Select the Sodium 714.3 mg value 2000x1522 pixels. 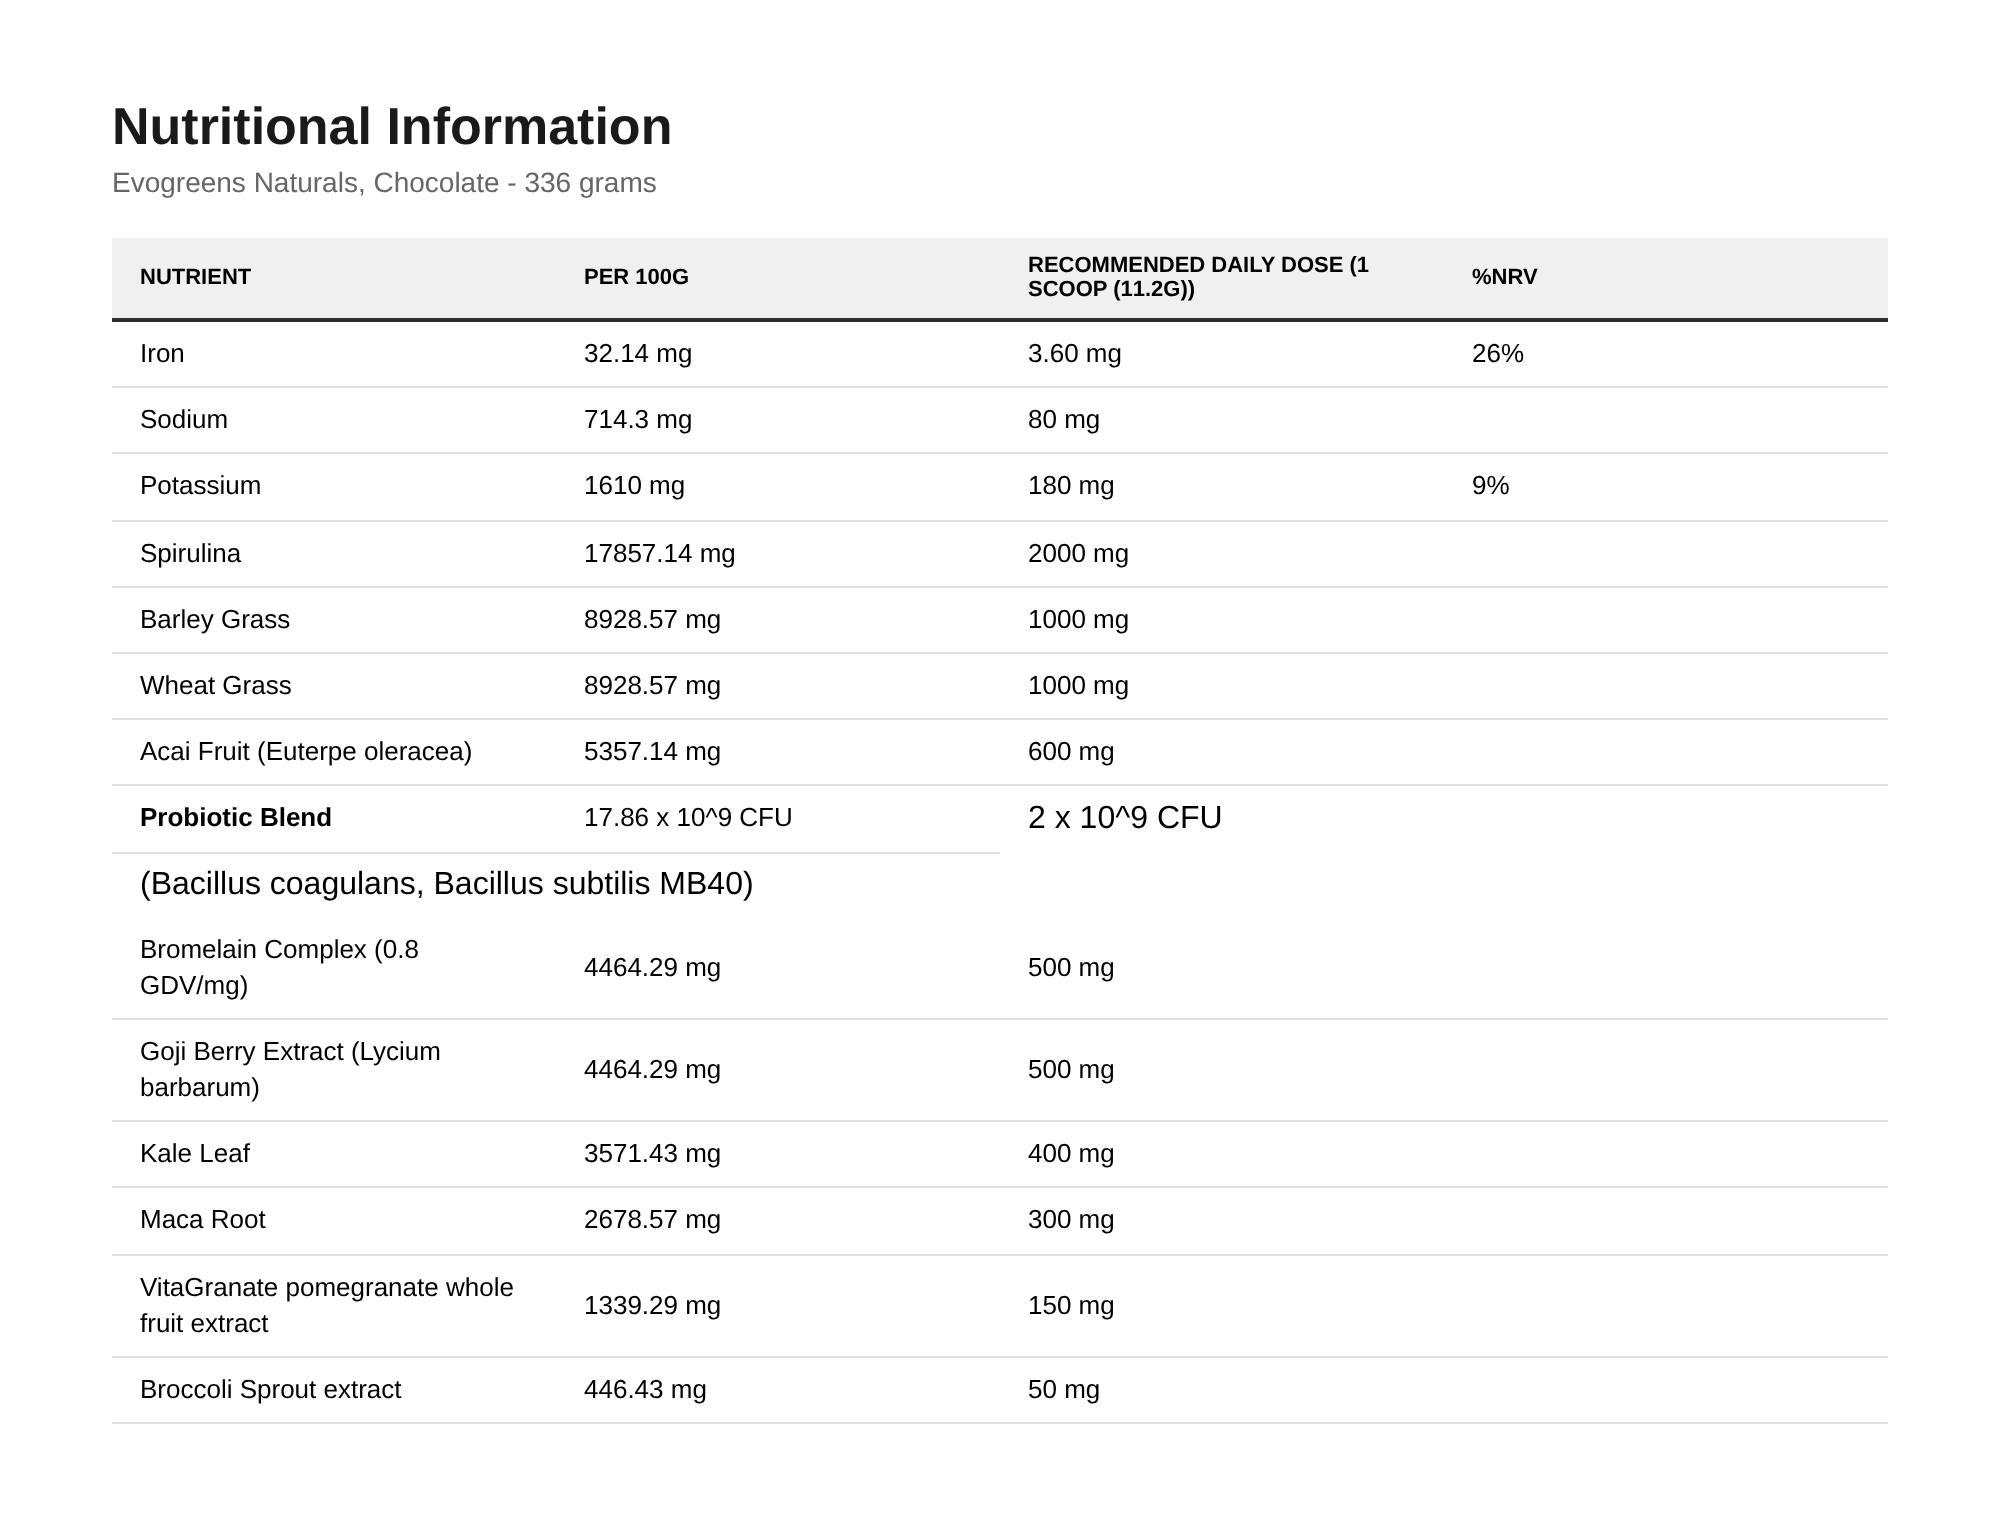click(x=638, y=420)
